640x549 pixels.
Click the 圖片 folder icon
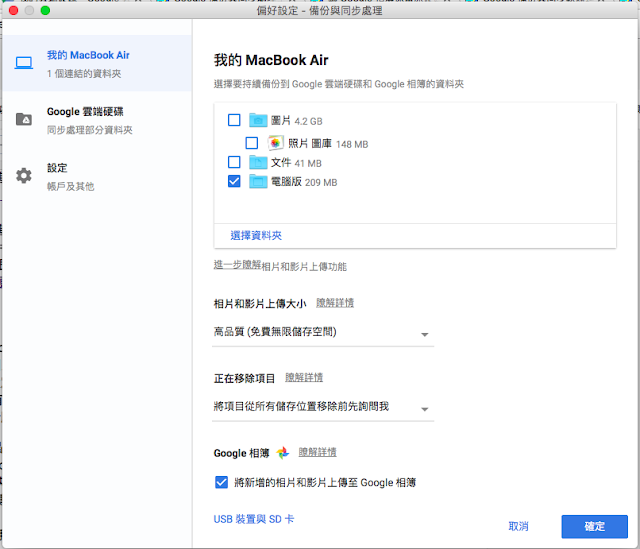pyautogui.click(x=258, y=120)
